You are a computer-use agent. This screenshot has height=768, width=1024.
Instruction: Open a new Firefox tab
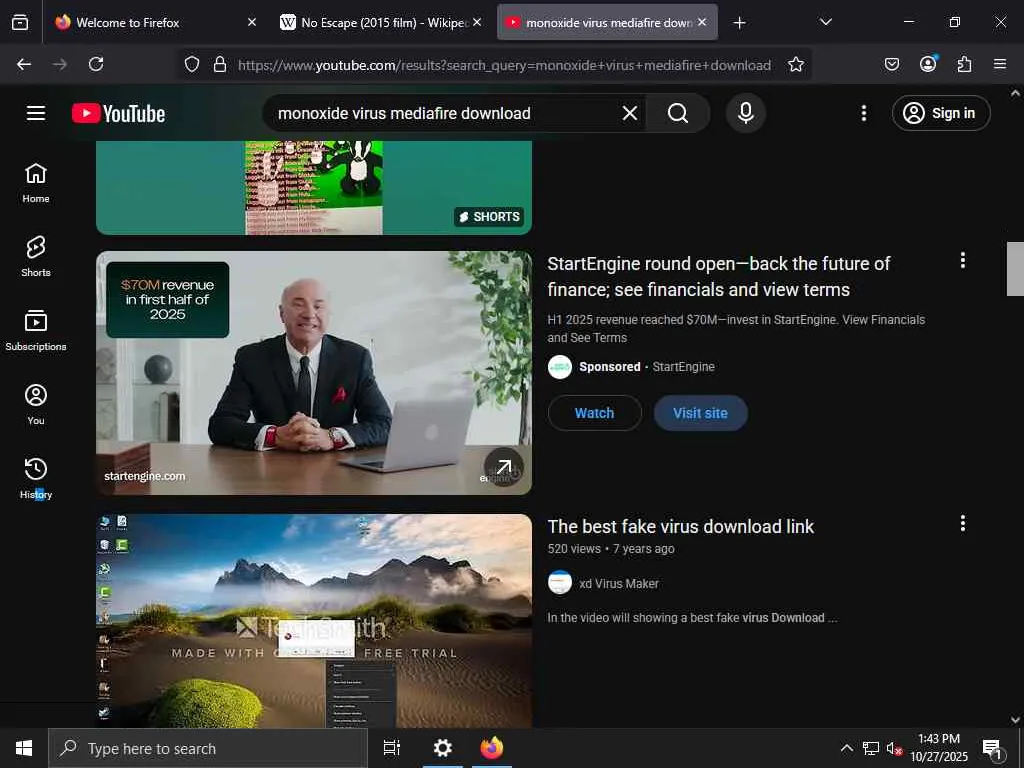[739, 23]
